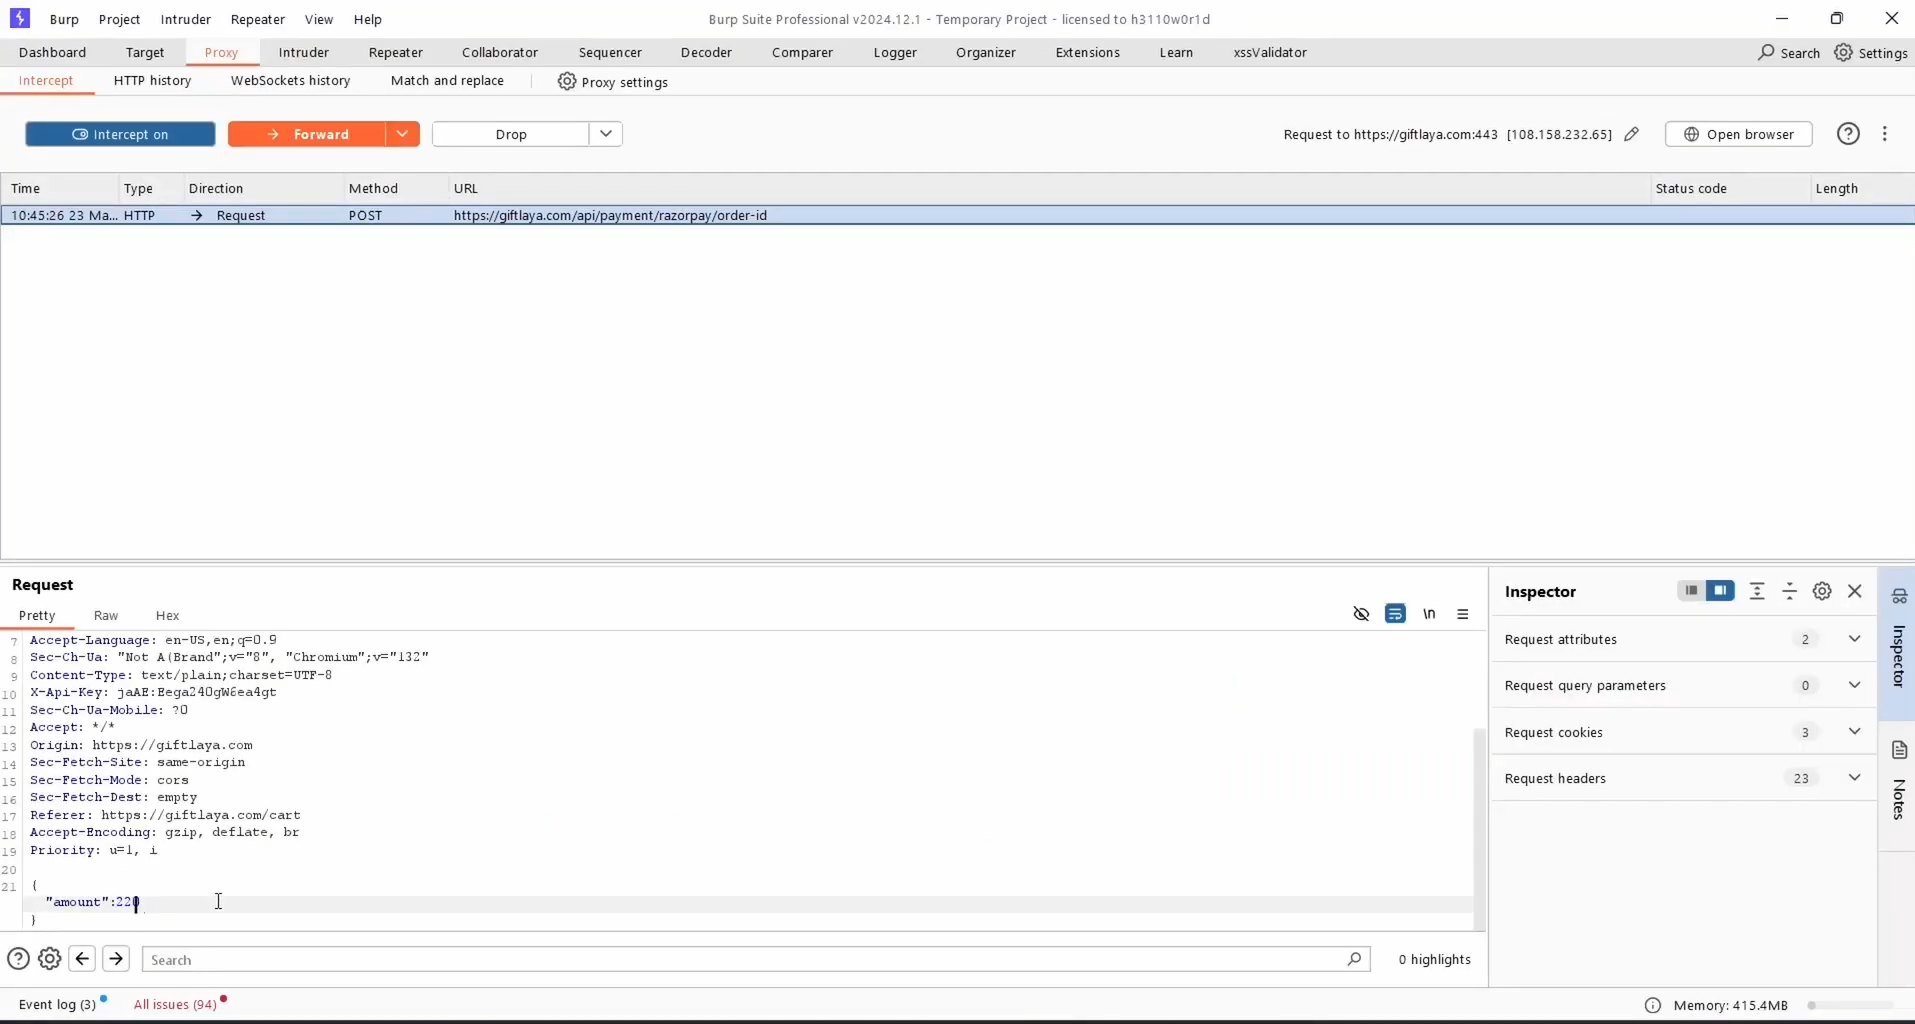The width and height of the screenshot is (1915, 1024).
Task: Open request search settings gear
Action: pyautogui.click(x=49, y=959)
